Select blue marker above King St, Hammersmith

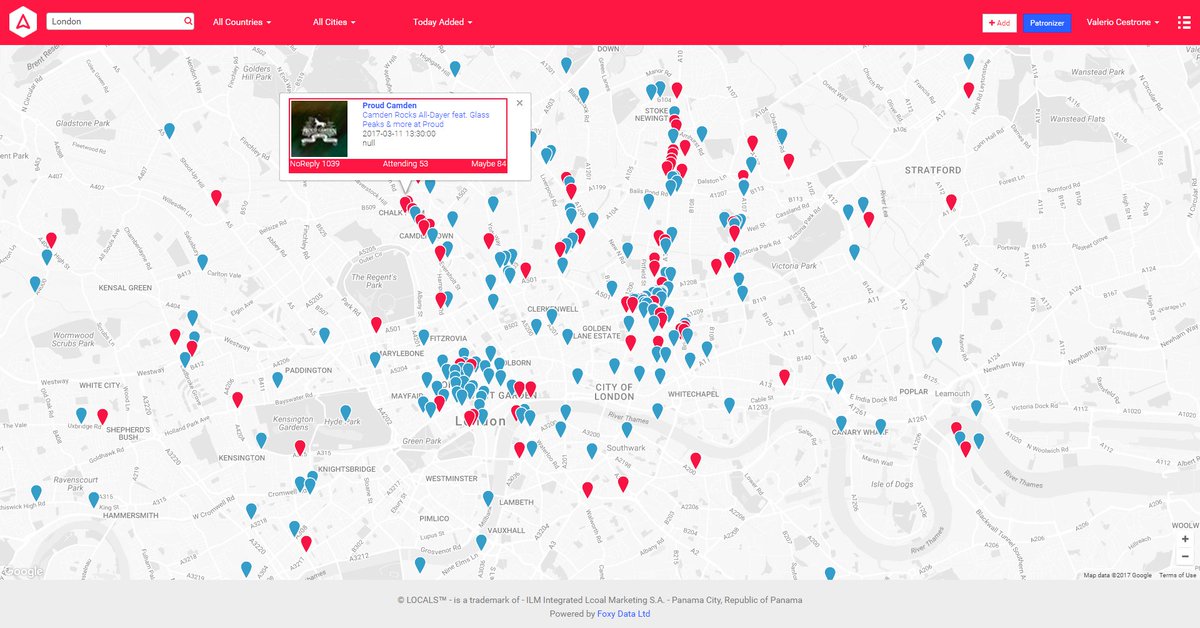point(93,499)
